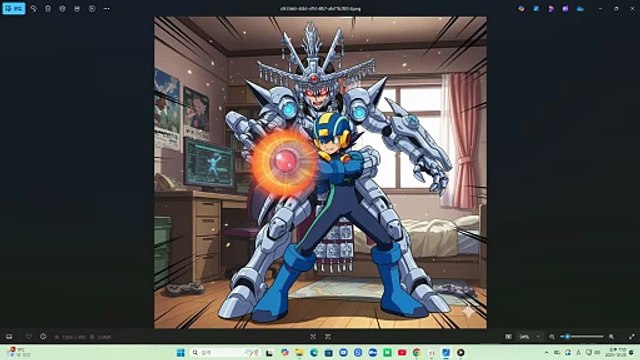Open Google Chrome from the taskbar

point(417,353)
